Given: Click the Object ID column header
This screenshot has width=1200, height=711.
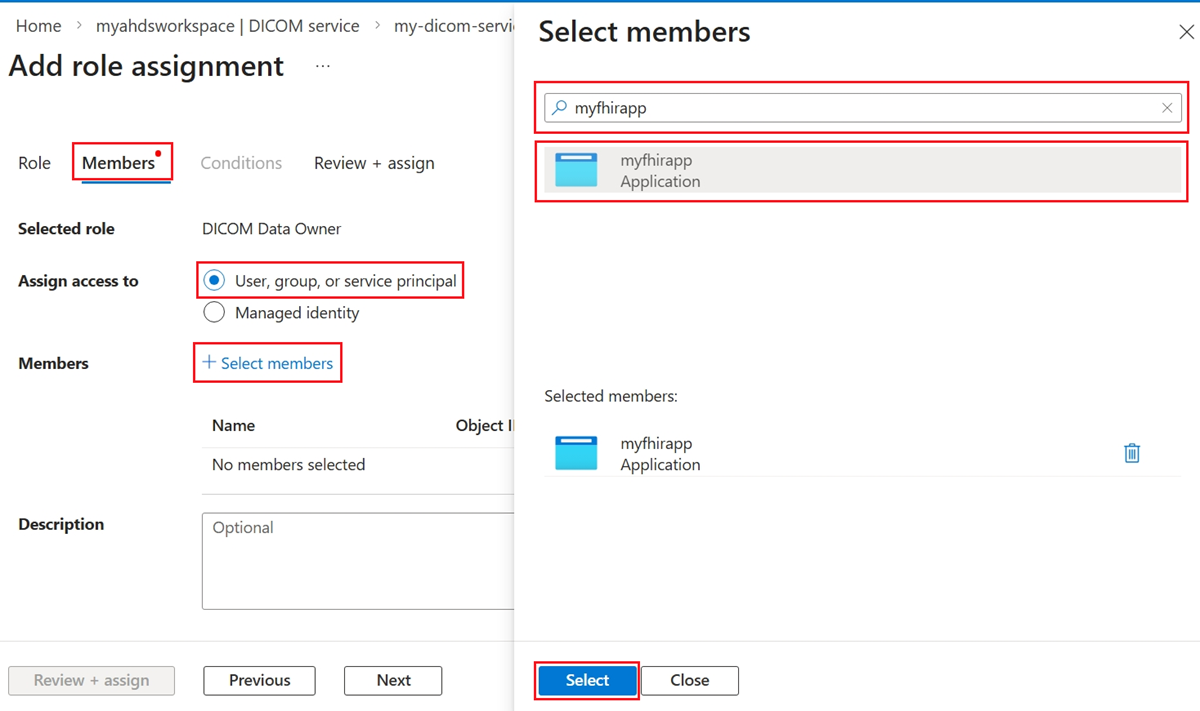Looking at the screenshot, I should (x=485, y=425).
